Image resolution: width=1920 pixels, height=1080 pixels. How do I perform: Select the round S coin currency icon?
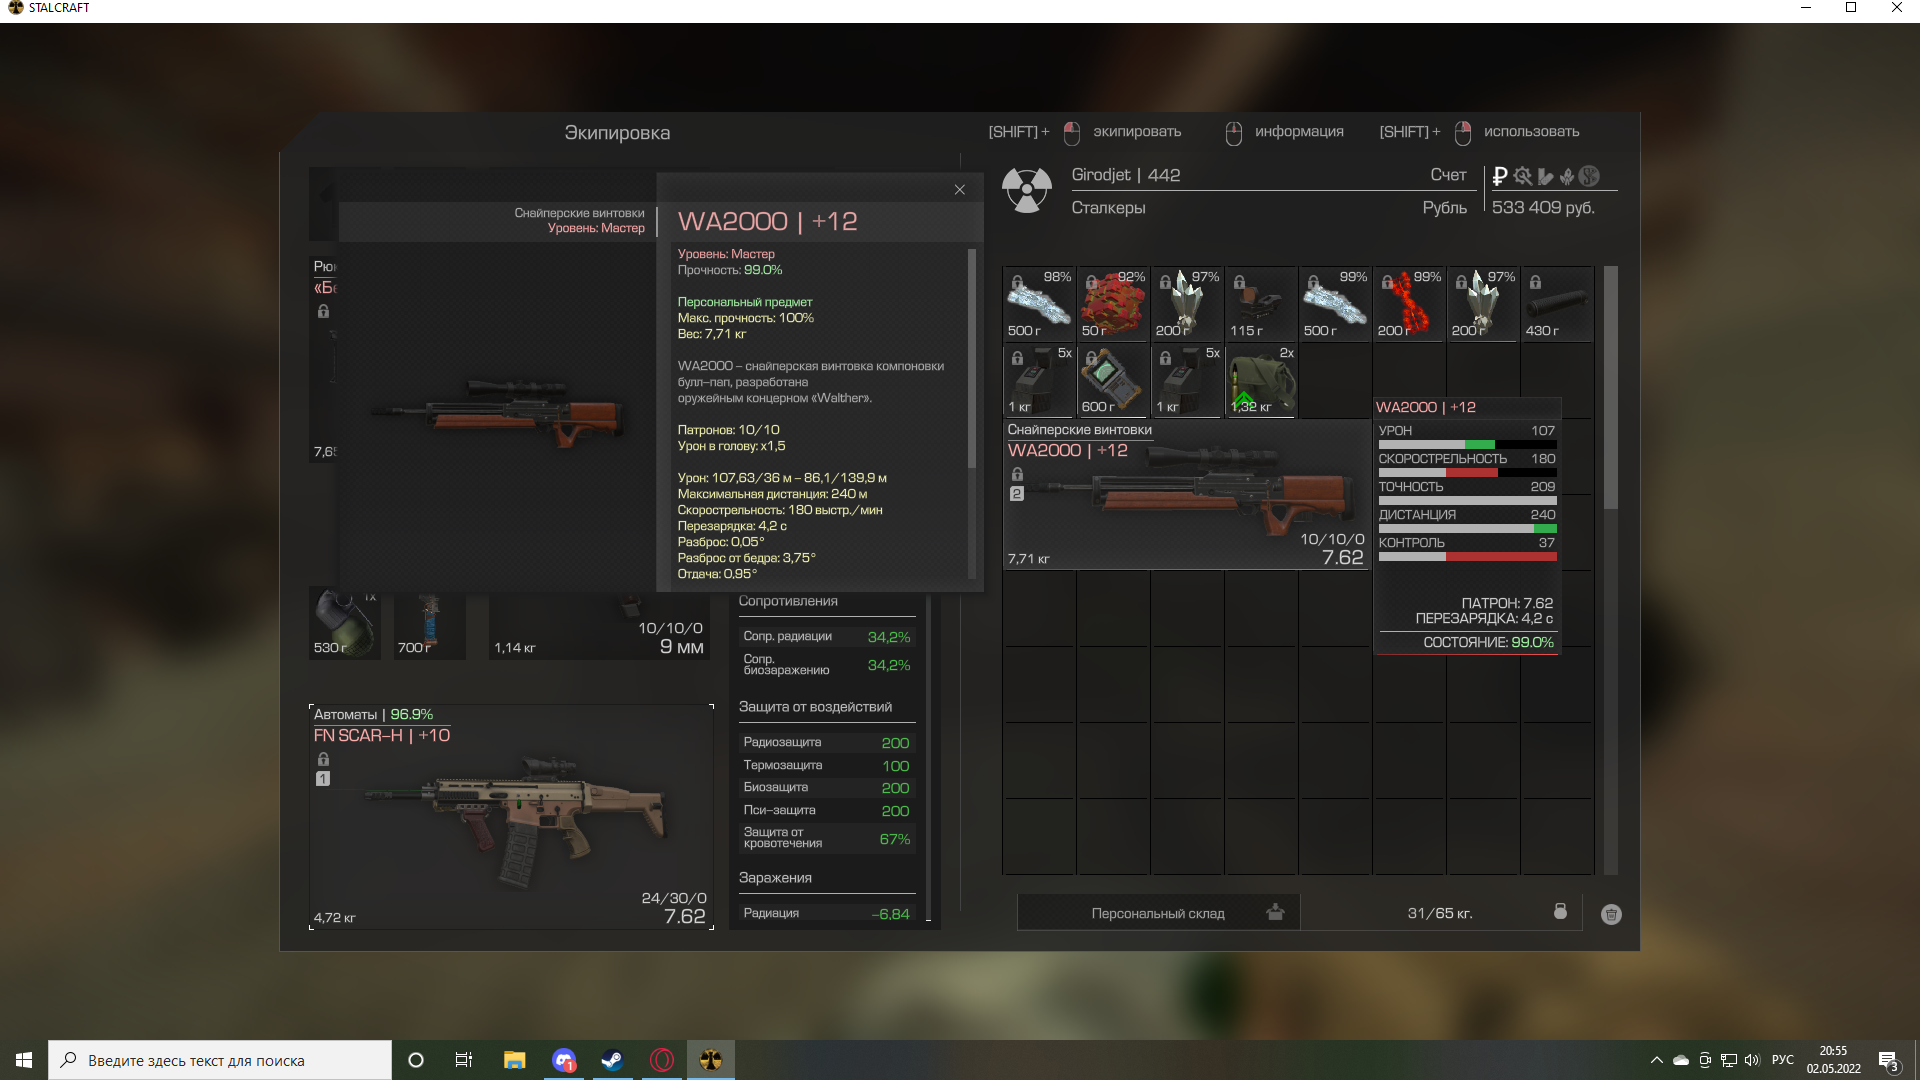pyautogui.click(x=1589, y=176)
